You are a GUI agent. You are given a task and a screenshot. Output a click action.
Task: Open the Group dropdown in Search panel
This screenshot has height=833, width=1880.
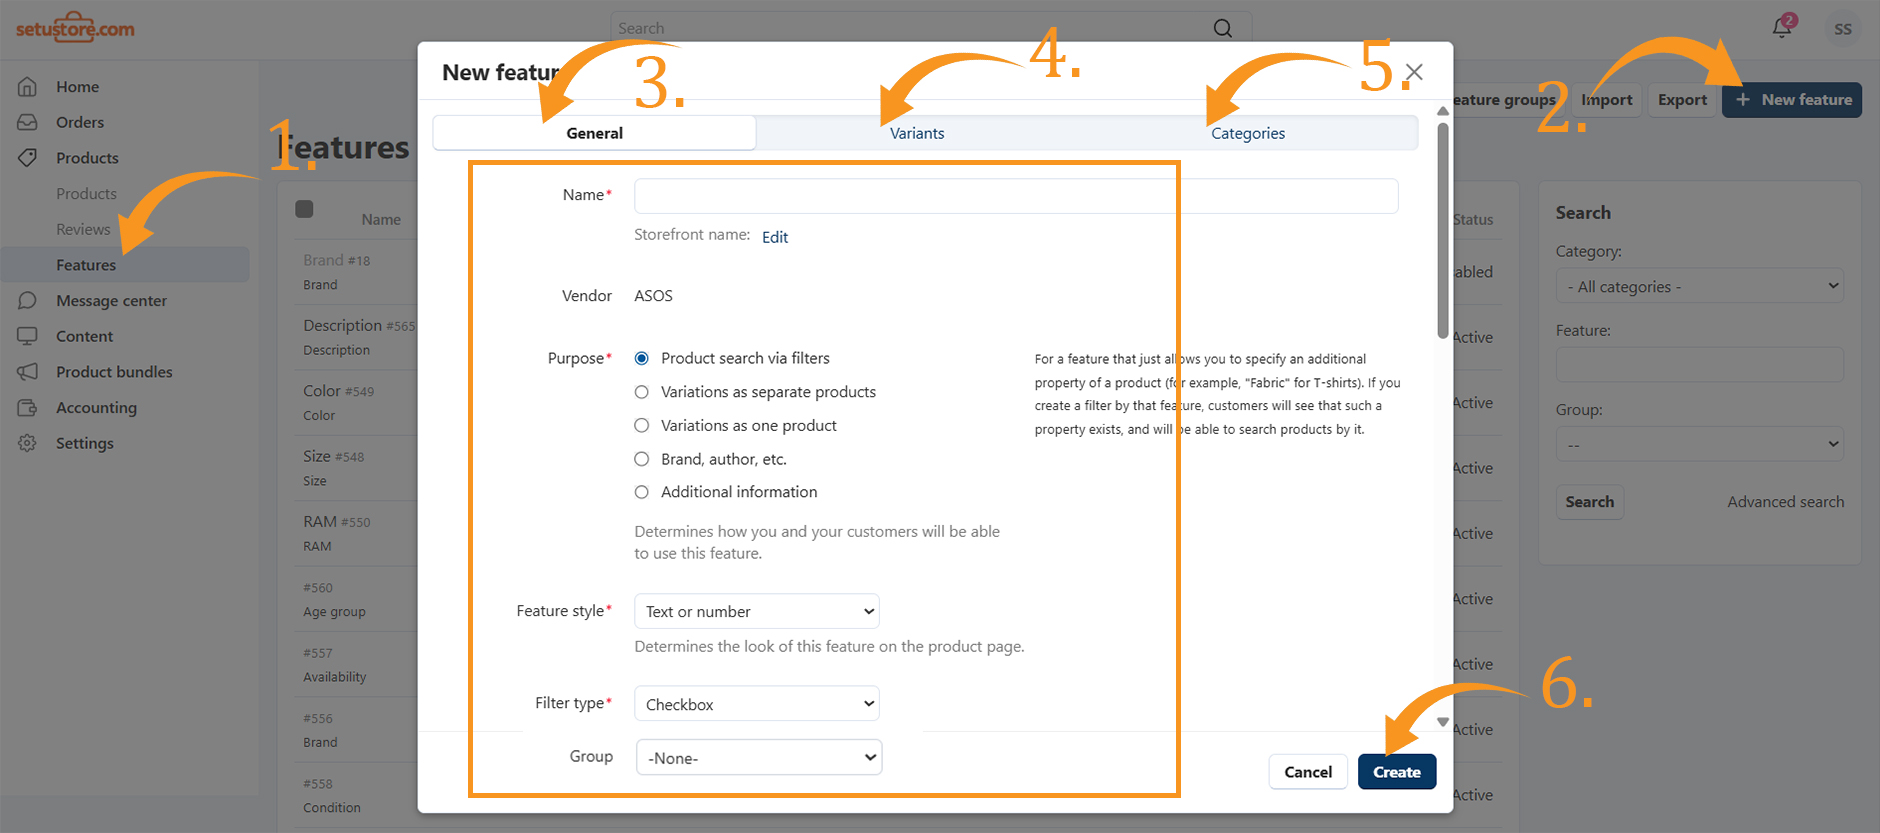(1700, 444)
